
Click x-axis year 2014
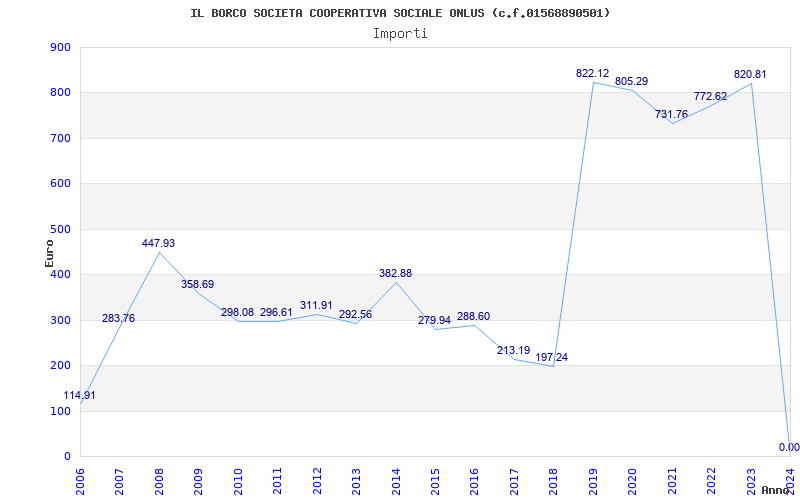tap(396, 481)
